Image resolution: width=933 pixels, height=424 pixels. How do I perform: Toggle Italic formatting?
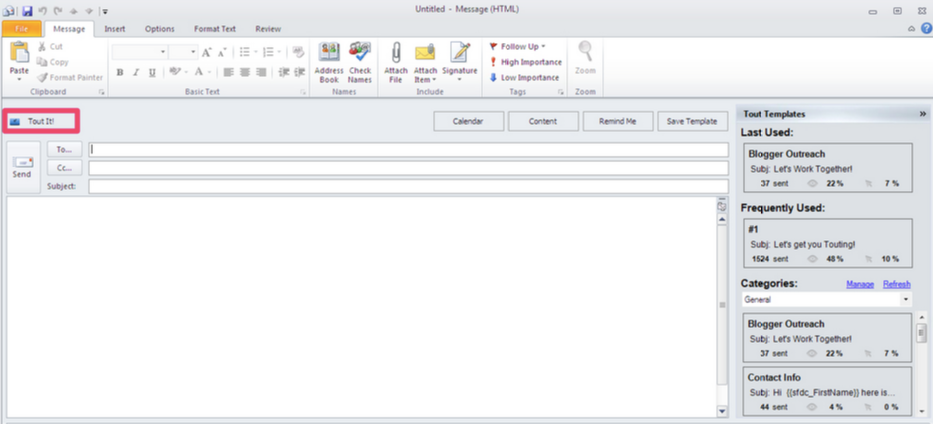pos(136,73)
